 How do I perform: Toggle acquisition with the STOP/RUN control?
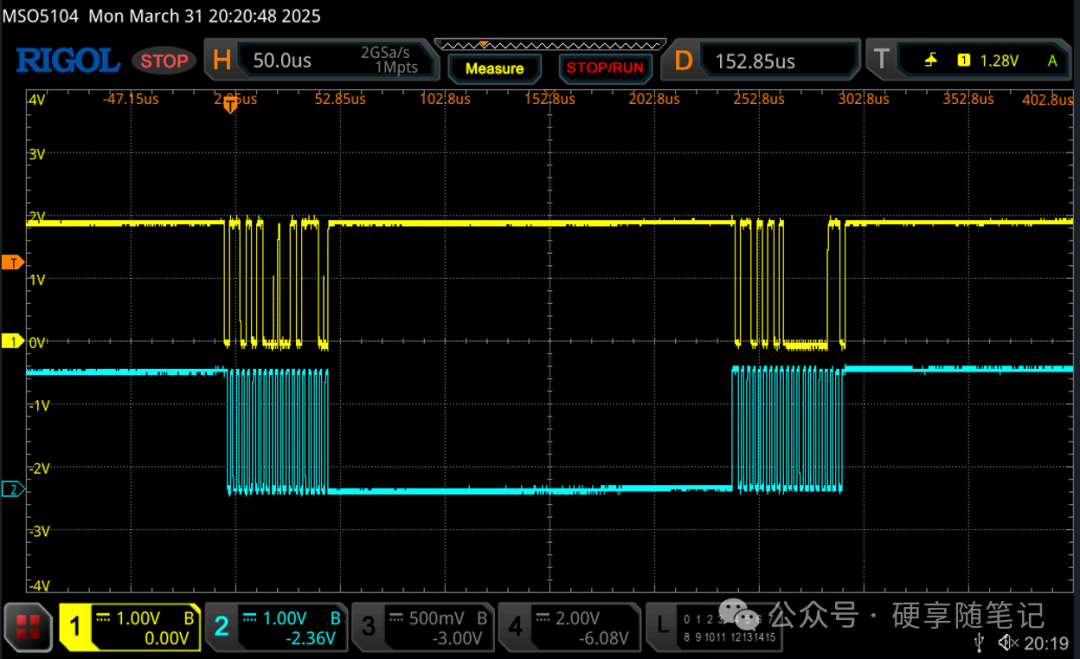coord(604,68)
